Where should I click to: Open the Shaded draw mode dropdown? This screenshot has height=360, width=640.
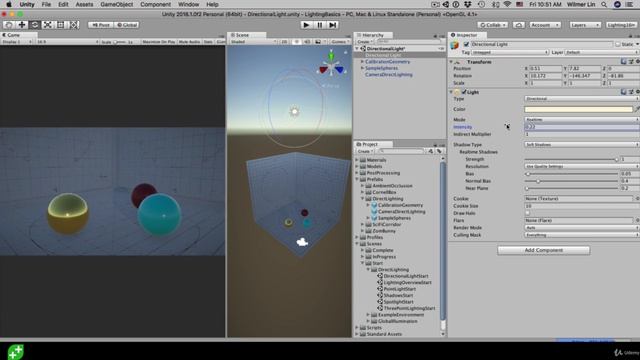point(253,42)
